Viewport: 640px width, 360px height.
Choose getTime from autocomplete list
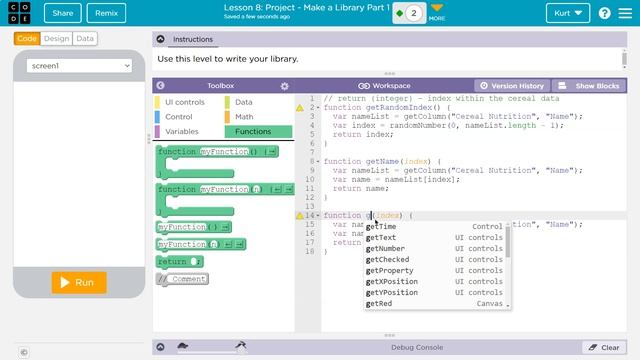click(434, 227)
